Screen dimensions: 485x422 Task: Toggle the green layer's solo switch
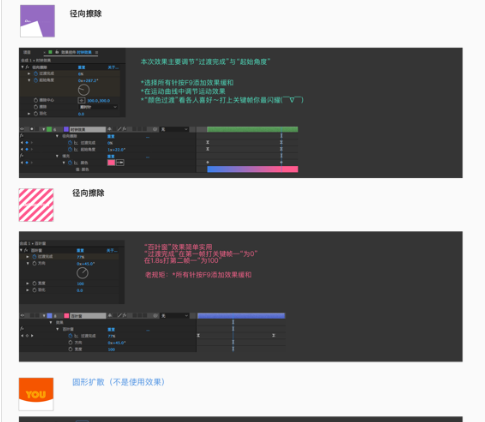coord(32,129)
